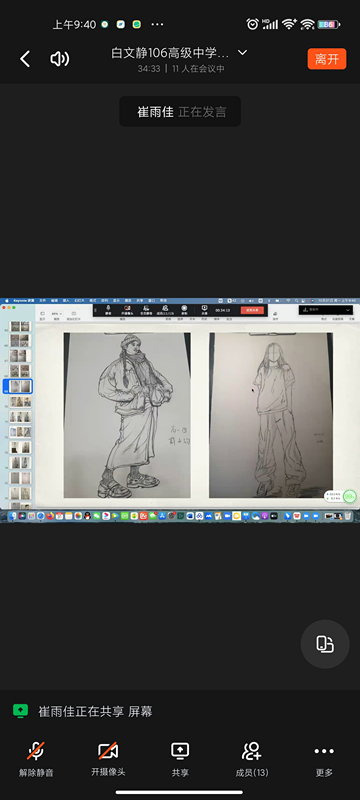Tap the shared screen left sketch drawing
The height and width of the screenshot is (800, 360).
(127, 415)
